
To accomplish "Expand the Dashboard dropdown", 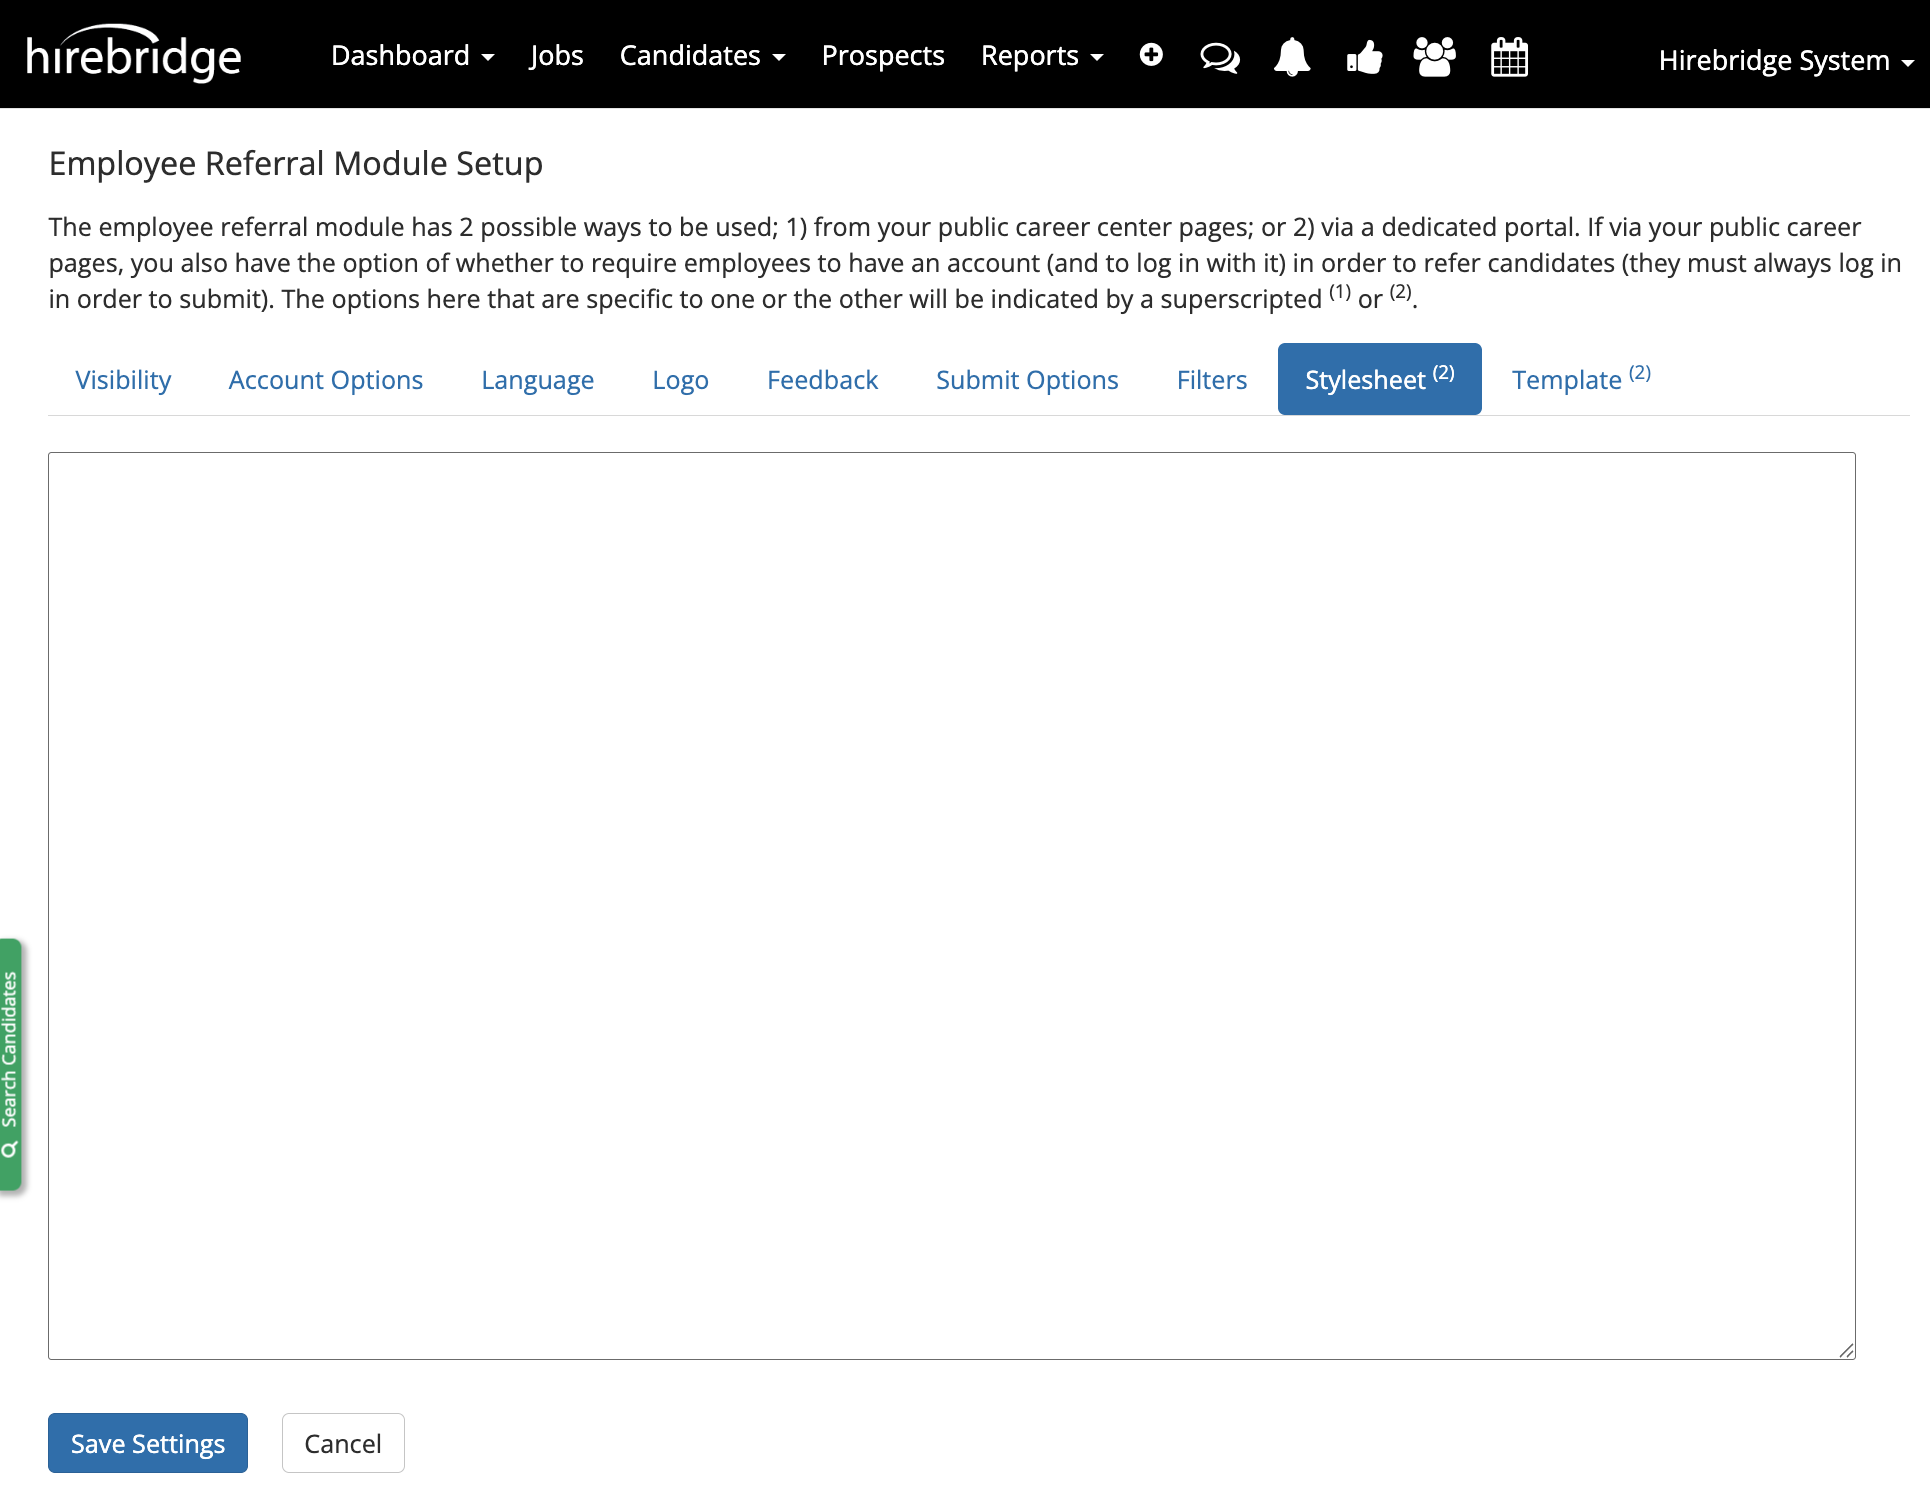I will (x=412, y=56).
